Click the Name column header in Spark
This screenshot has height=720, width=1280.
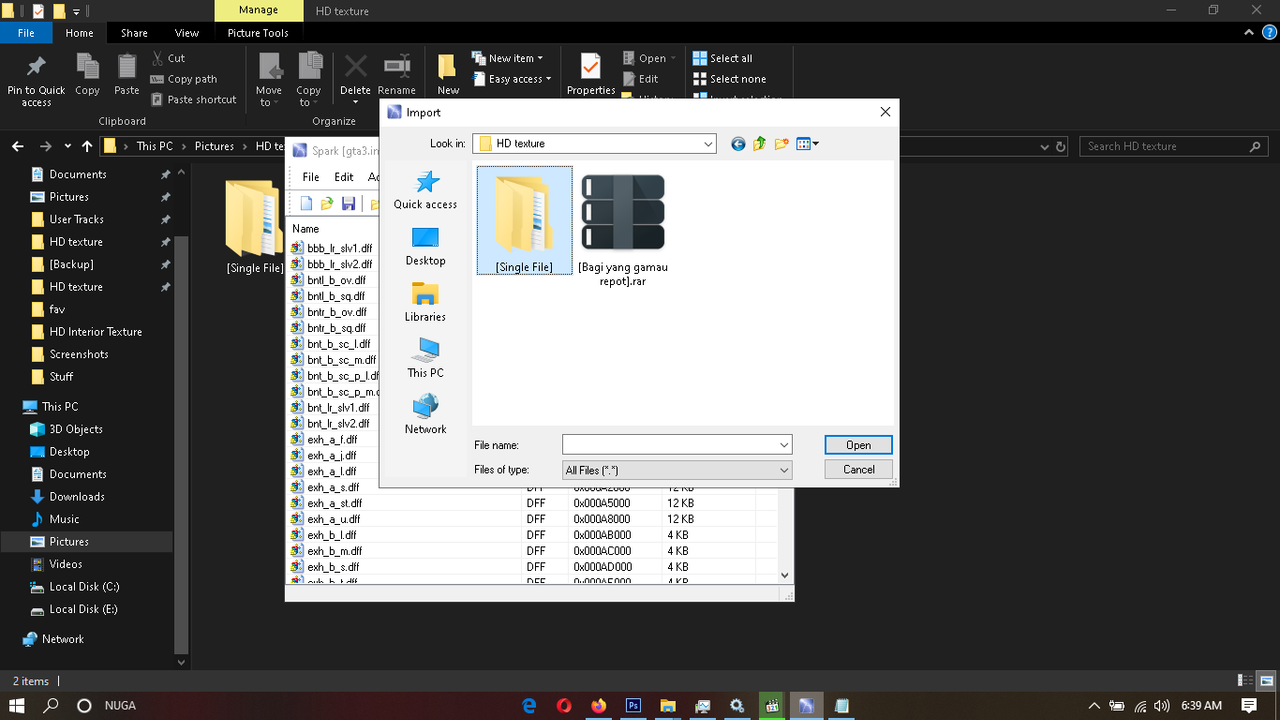[306, 229]
